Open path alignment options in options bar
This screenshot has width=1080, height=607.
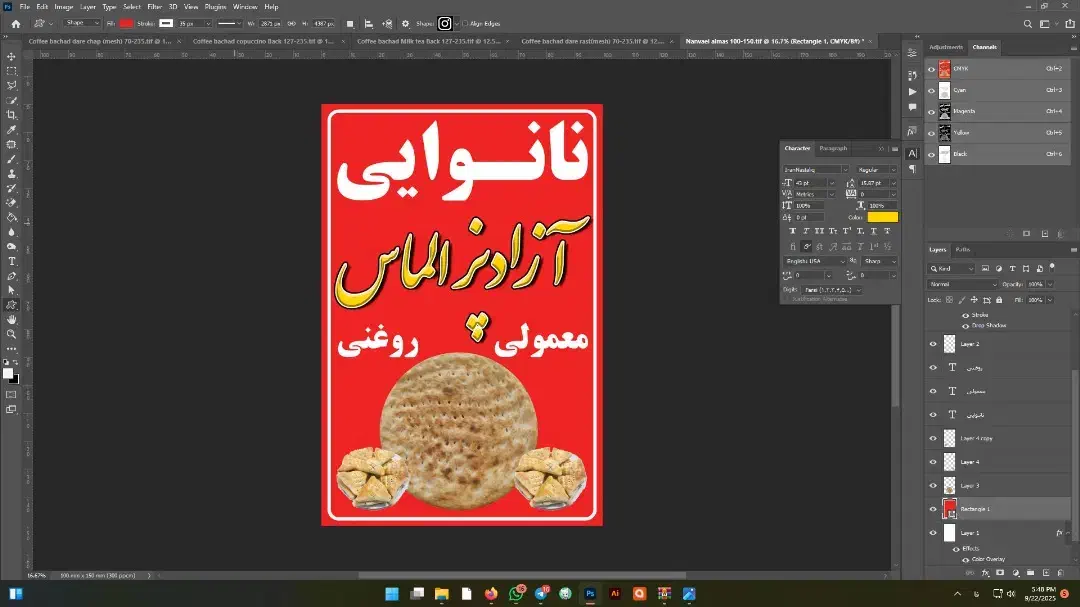[368, 23]
